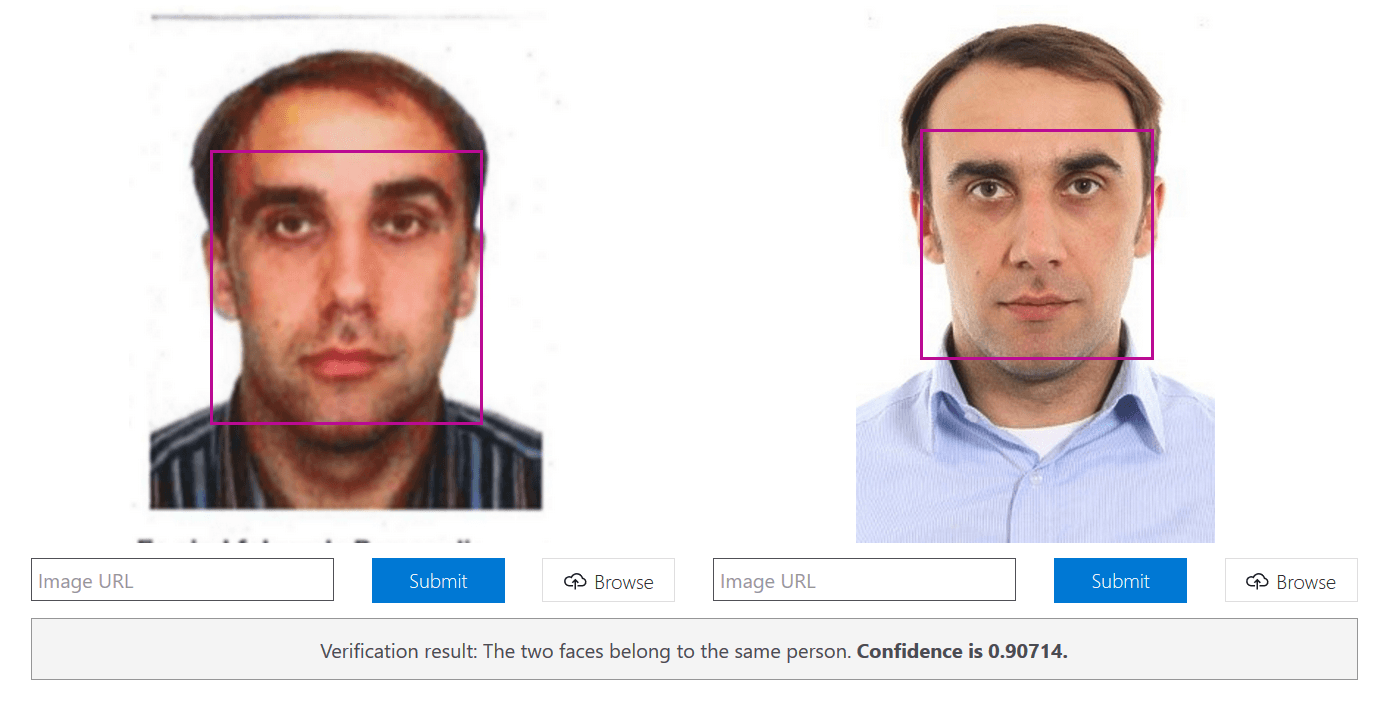Click the magenta face box on left photo
This screenshot has width=1387, height=714.
tap(346, 287)
